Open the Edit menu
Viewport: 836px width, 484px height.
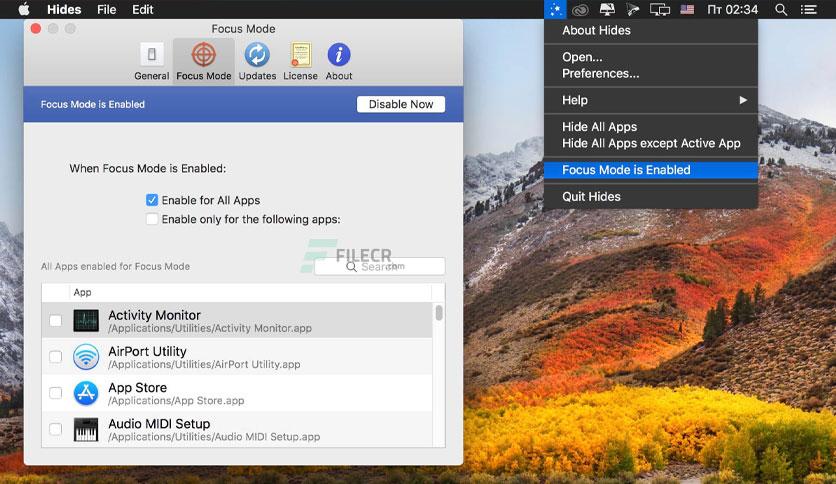tap(142, 10)
